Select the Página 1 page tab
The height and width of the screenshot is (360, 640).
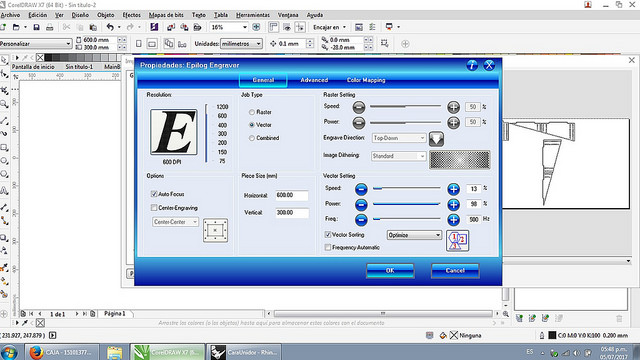click(114, 313)
